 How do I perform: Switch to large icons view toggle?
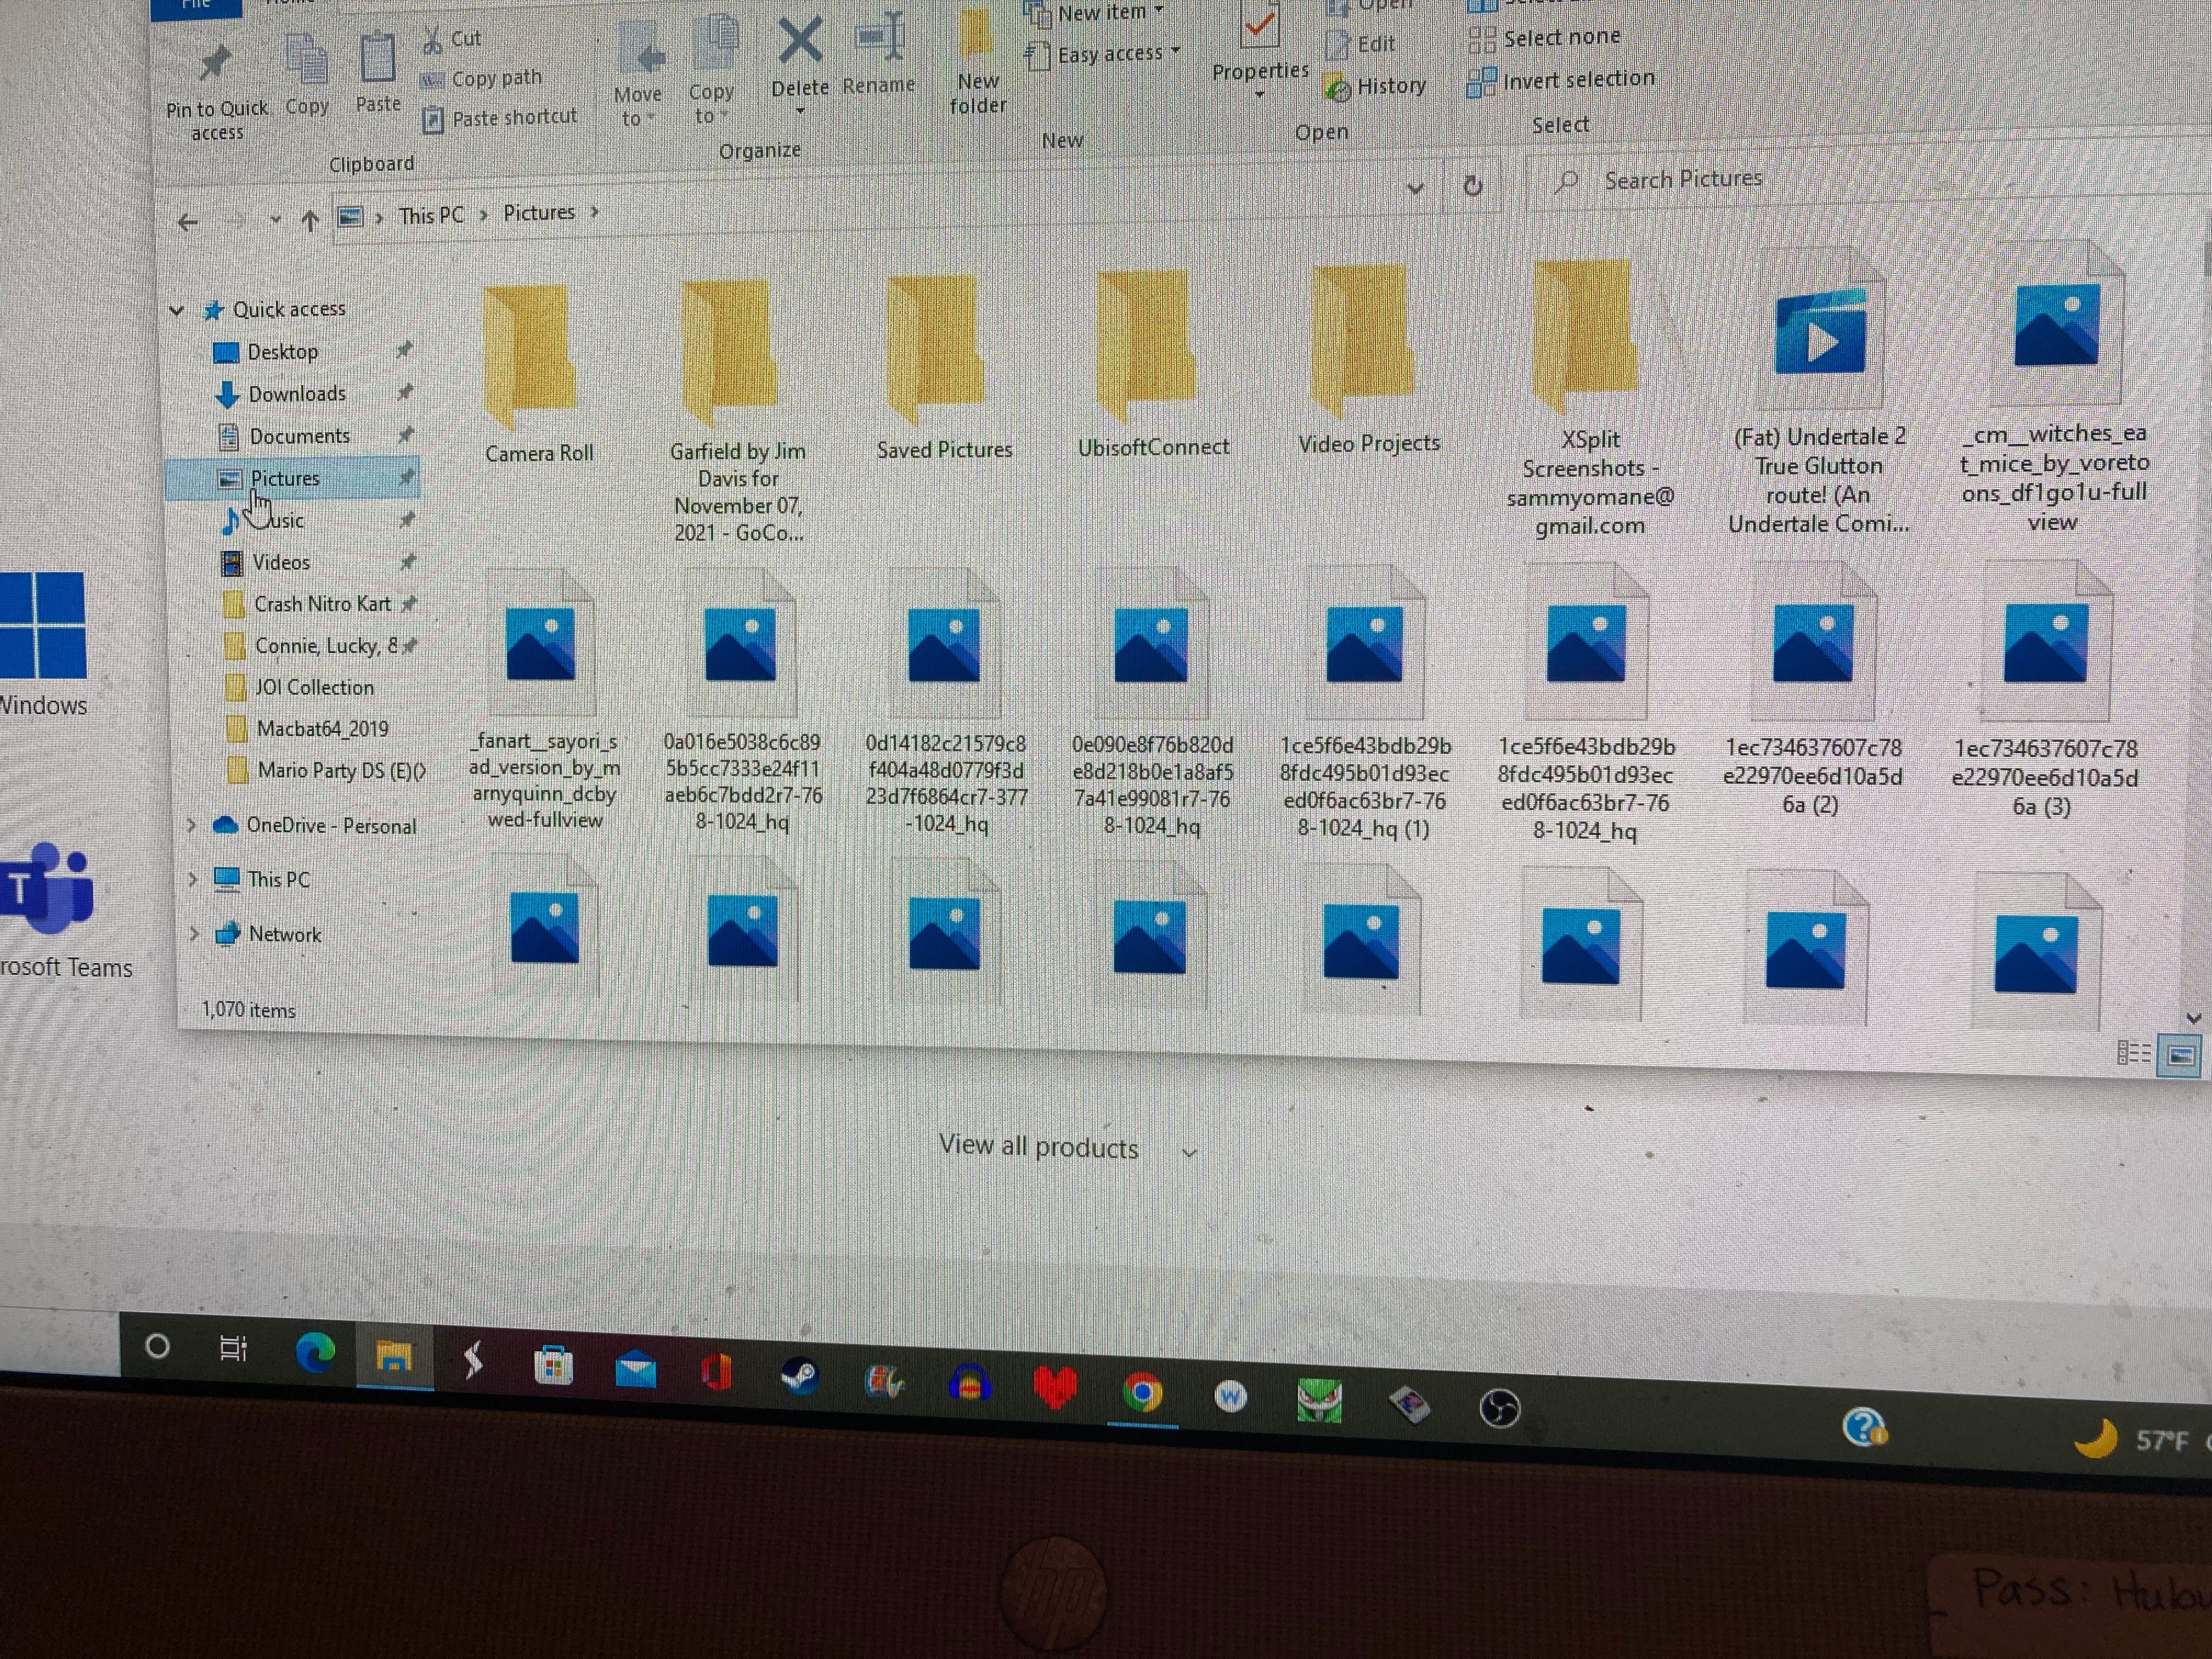coord(2181,1056)
